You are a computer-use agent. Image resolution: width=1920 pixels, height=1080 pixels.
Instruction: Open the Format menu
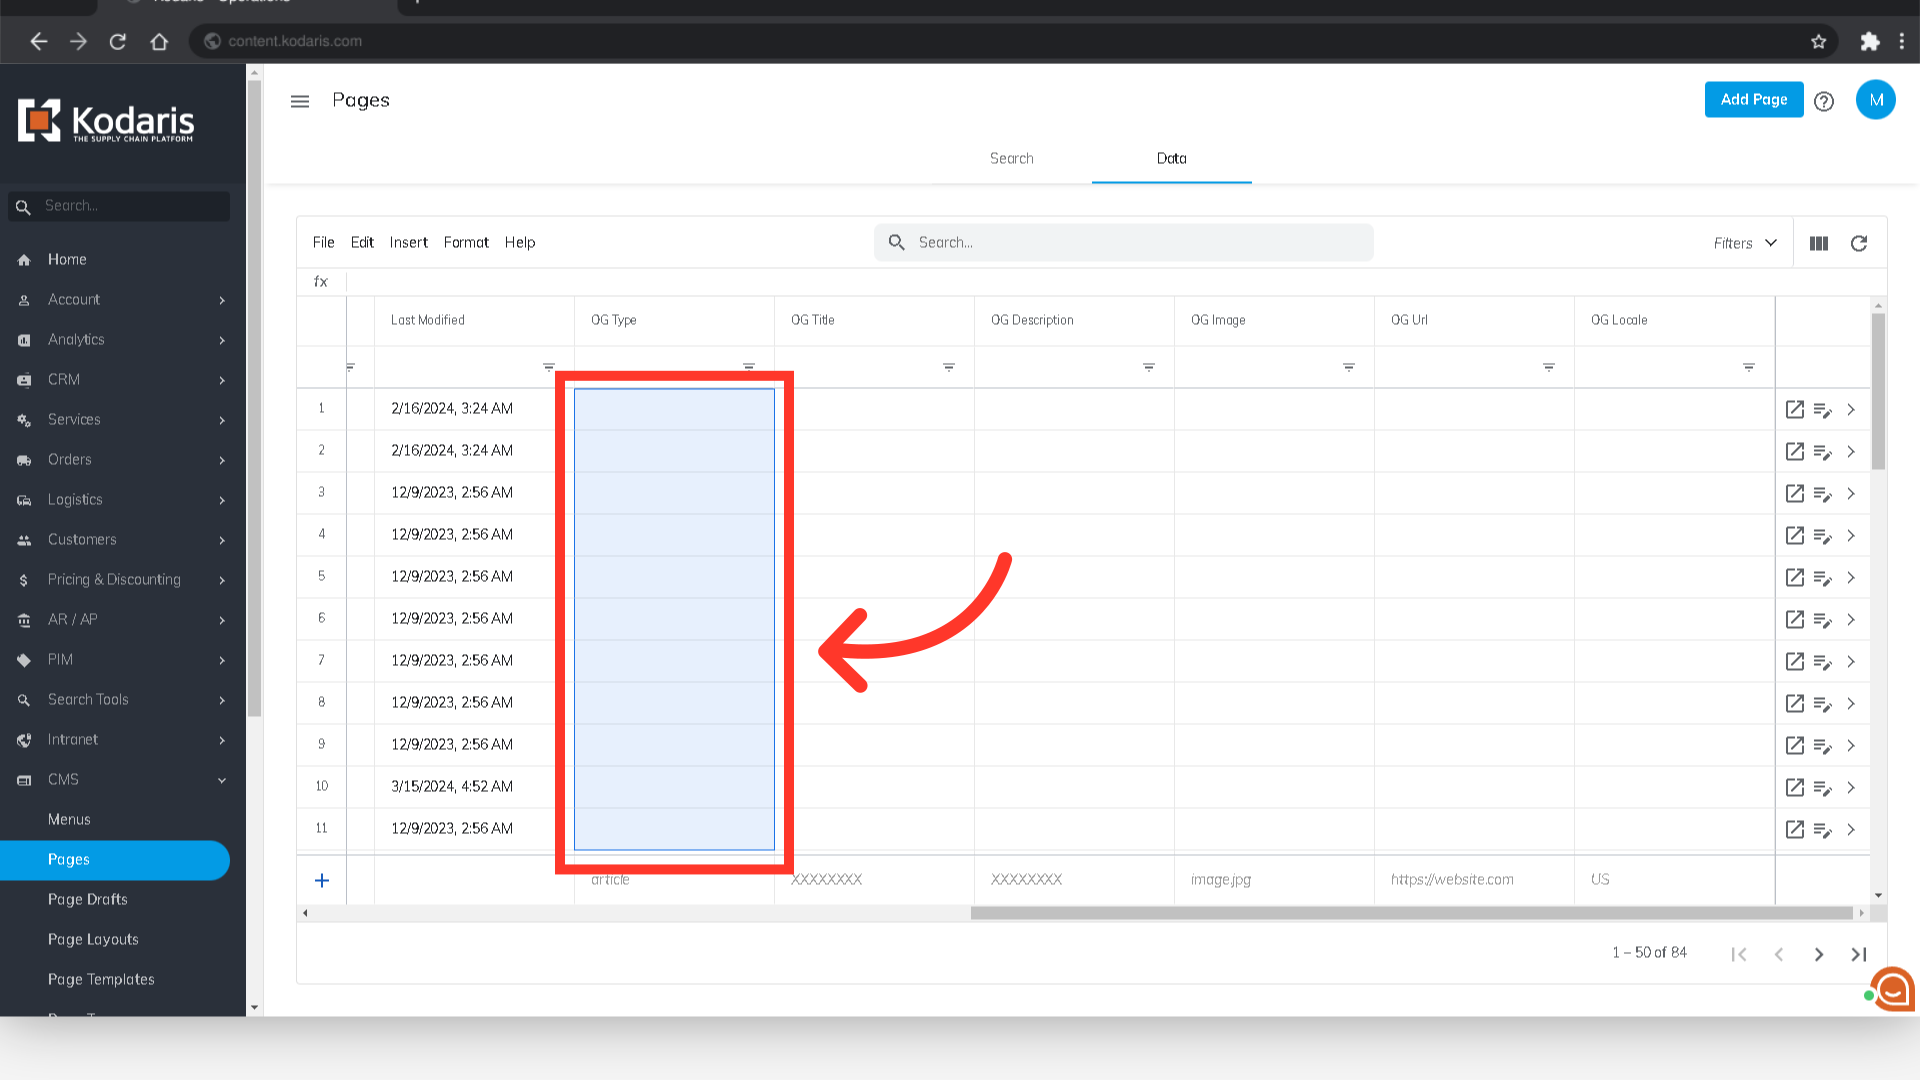466,242
